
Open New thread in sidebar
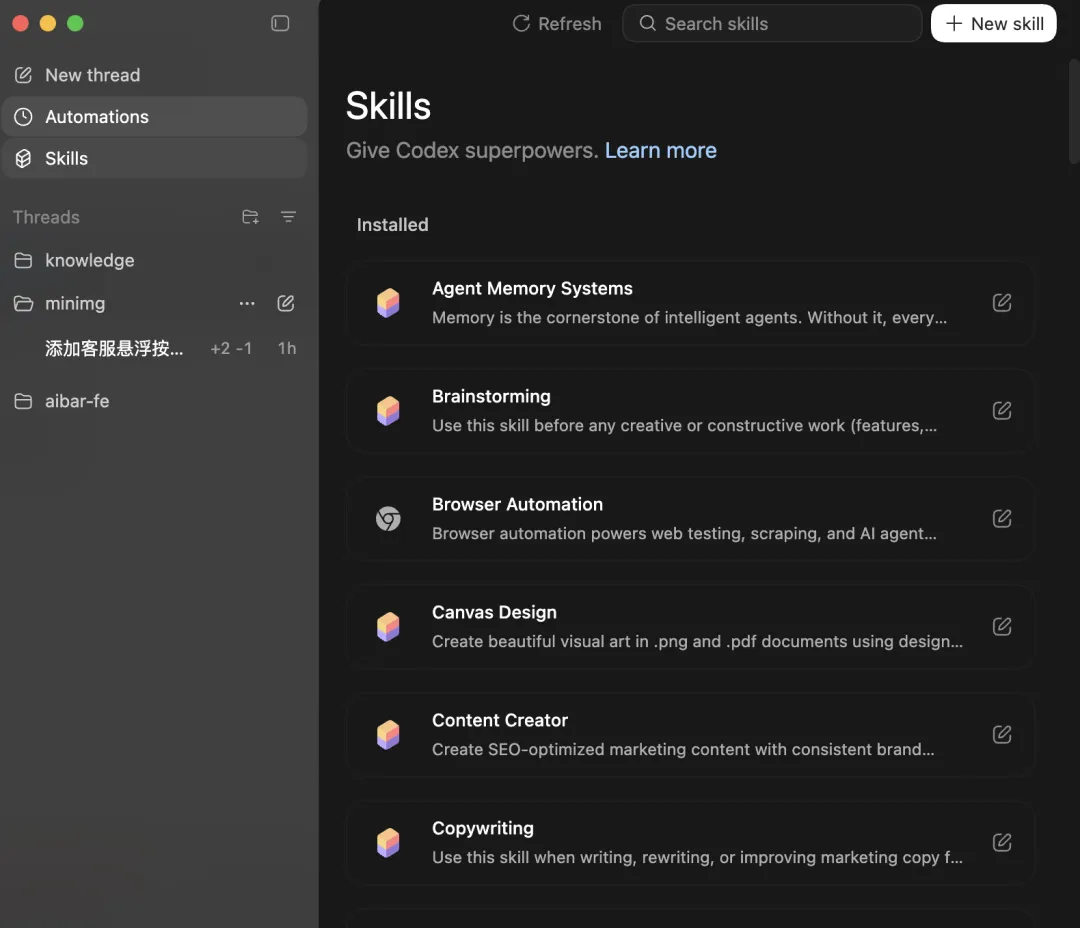pos(154,75)
